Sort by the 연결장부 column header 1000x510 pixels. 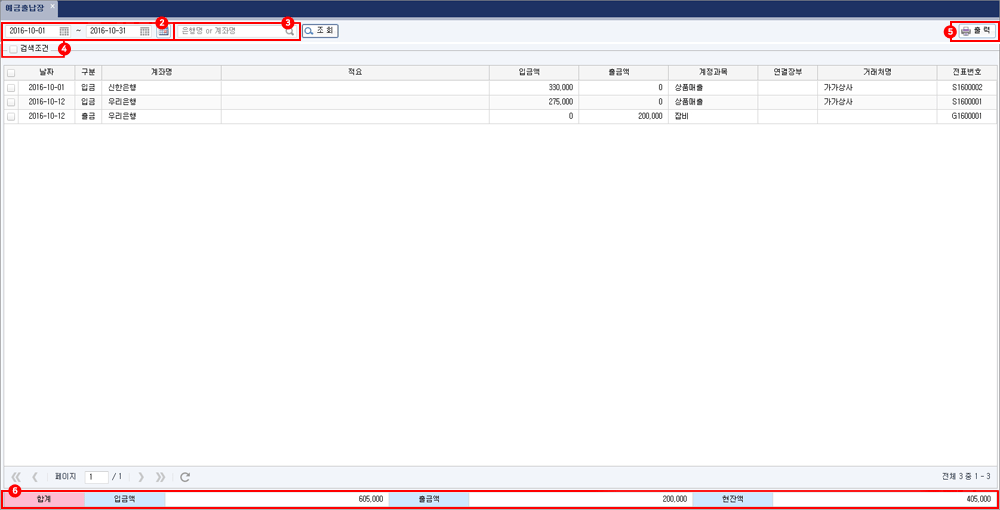pos(787,72)
